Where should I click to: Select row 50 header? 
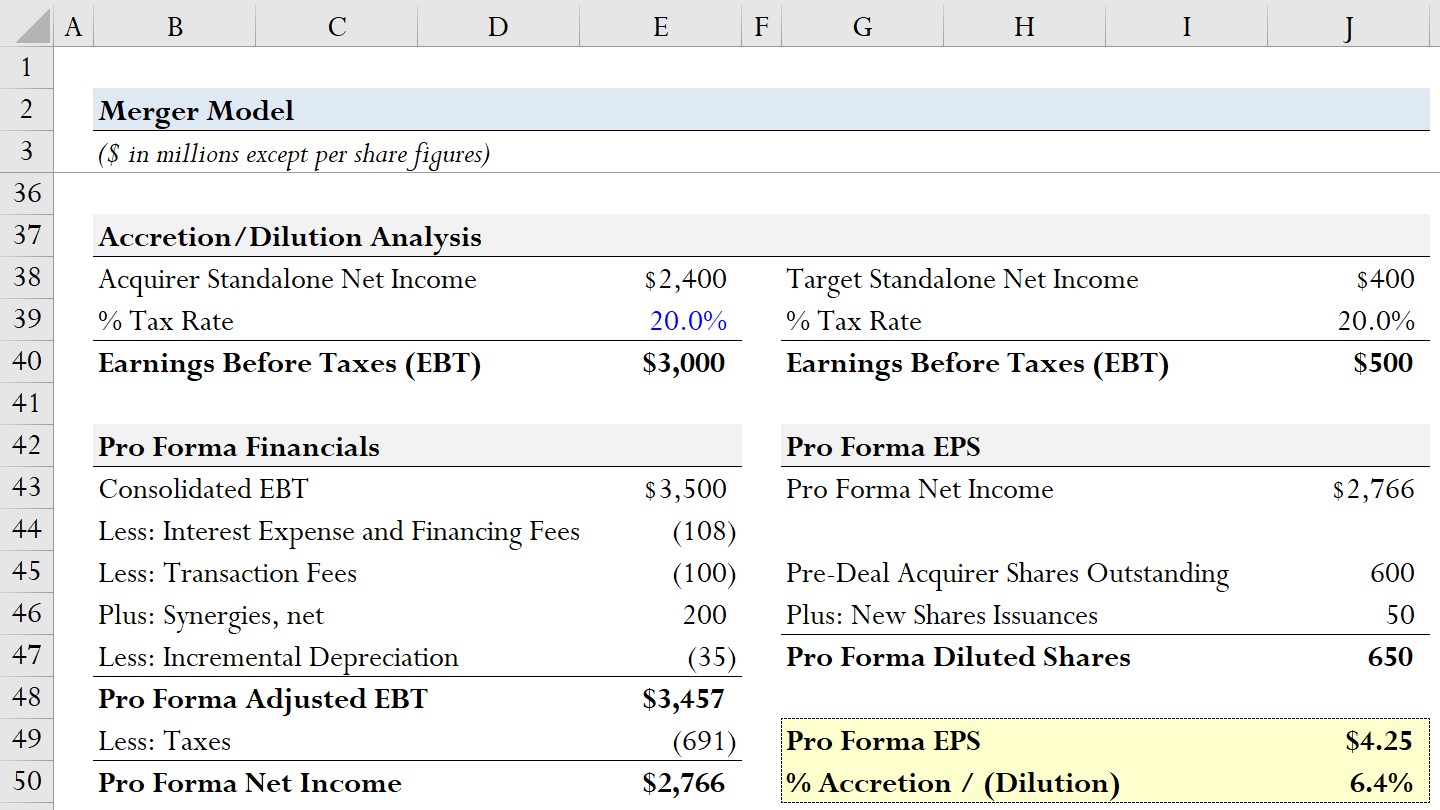point(26,782)
